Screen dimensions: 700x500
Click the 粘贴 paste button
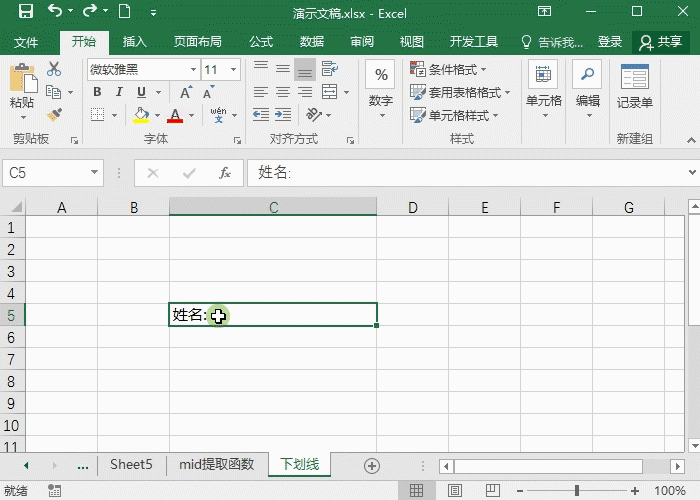[x=22, y=92]
